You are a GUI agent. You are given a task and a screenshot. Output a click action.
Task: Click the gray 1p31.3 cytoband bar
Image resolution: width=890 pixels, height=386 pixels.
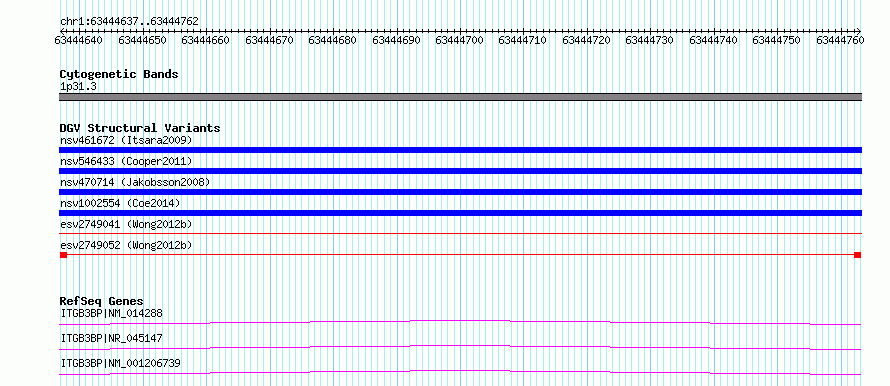coord(461,97)
